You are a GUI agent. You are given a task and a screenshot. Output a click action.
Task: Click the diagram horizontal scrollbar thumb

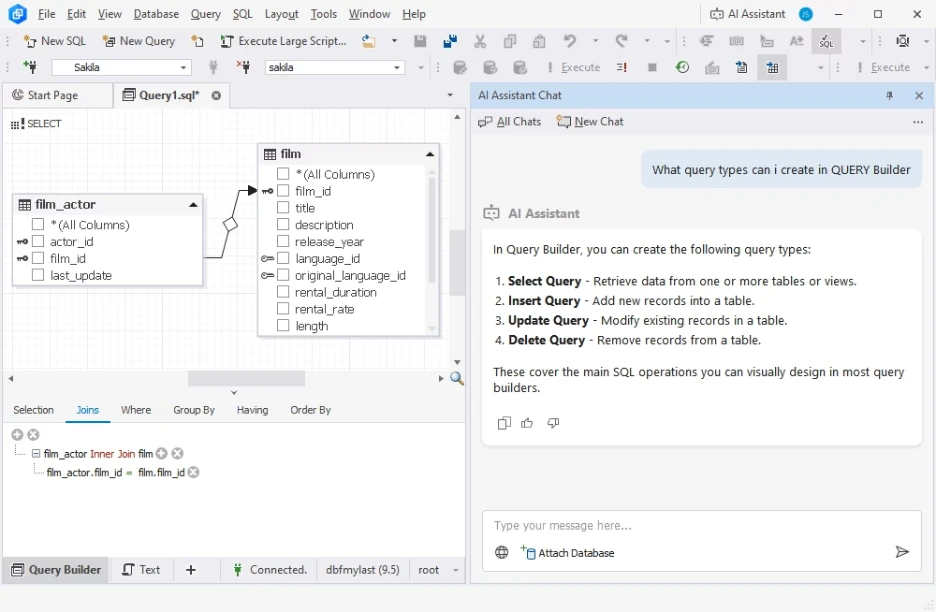[246, 379]
